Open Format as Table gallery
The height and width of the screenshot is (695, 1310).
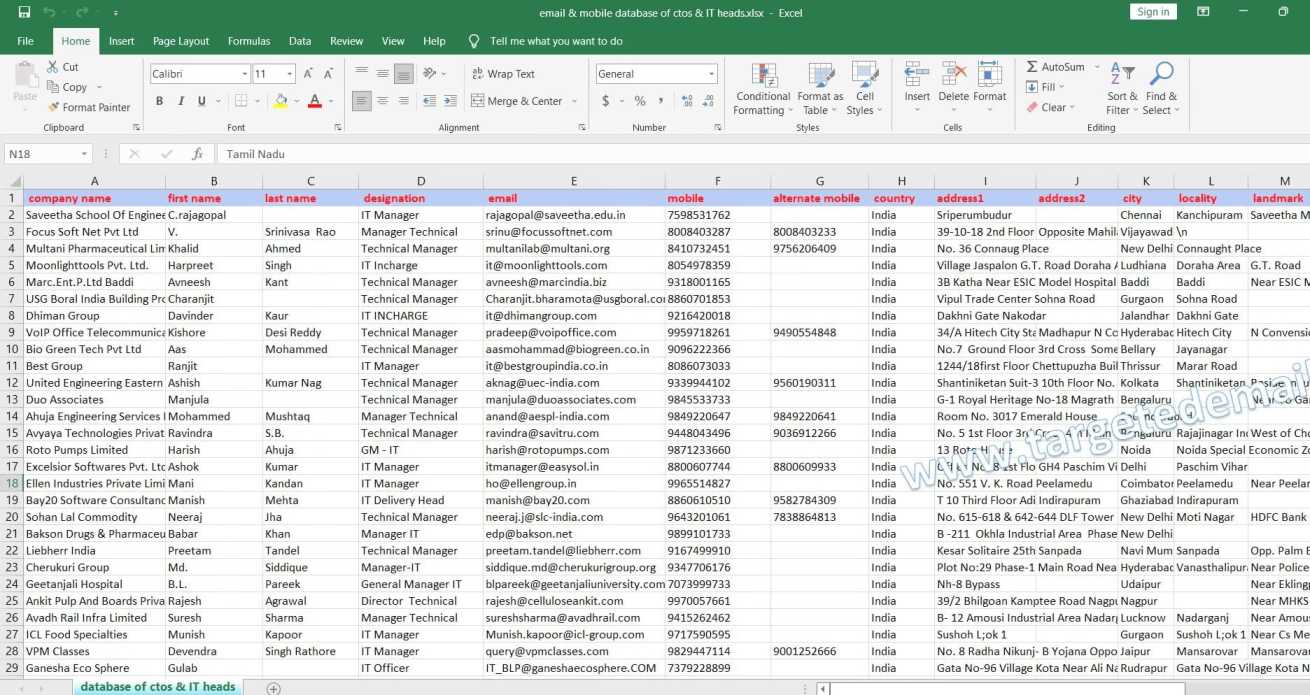click(x=821, y=88)
